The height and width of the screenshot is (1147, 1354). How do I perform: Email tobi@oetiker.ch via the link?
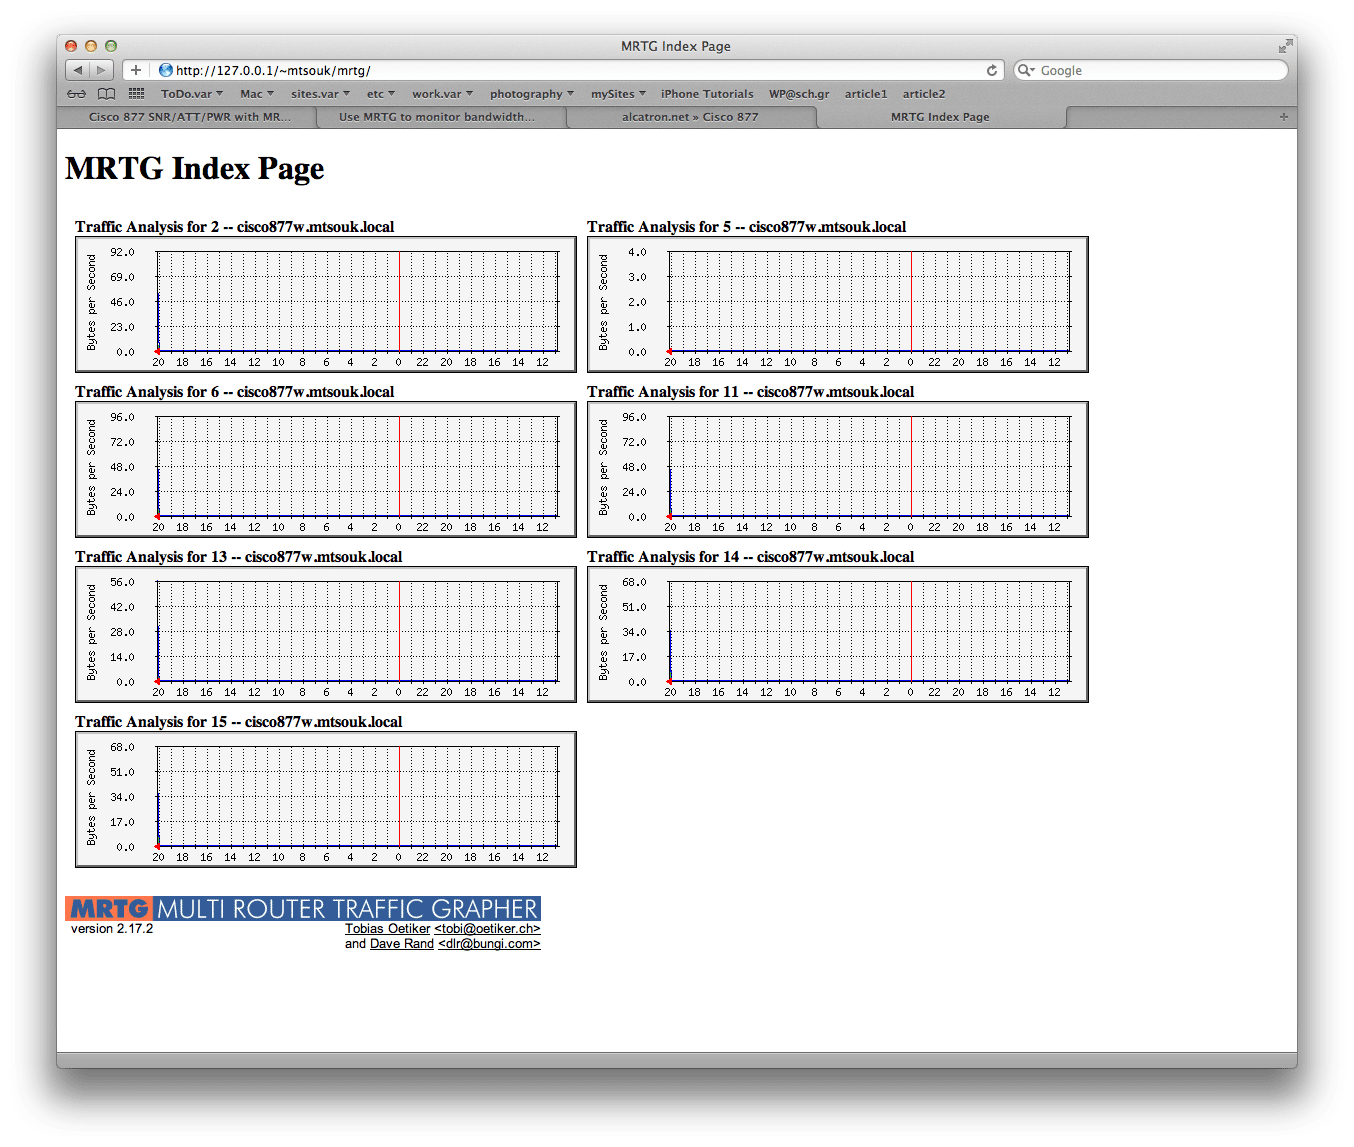(x=488, y=929)
